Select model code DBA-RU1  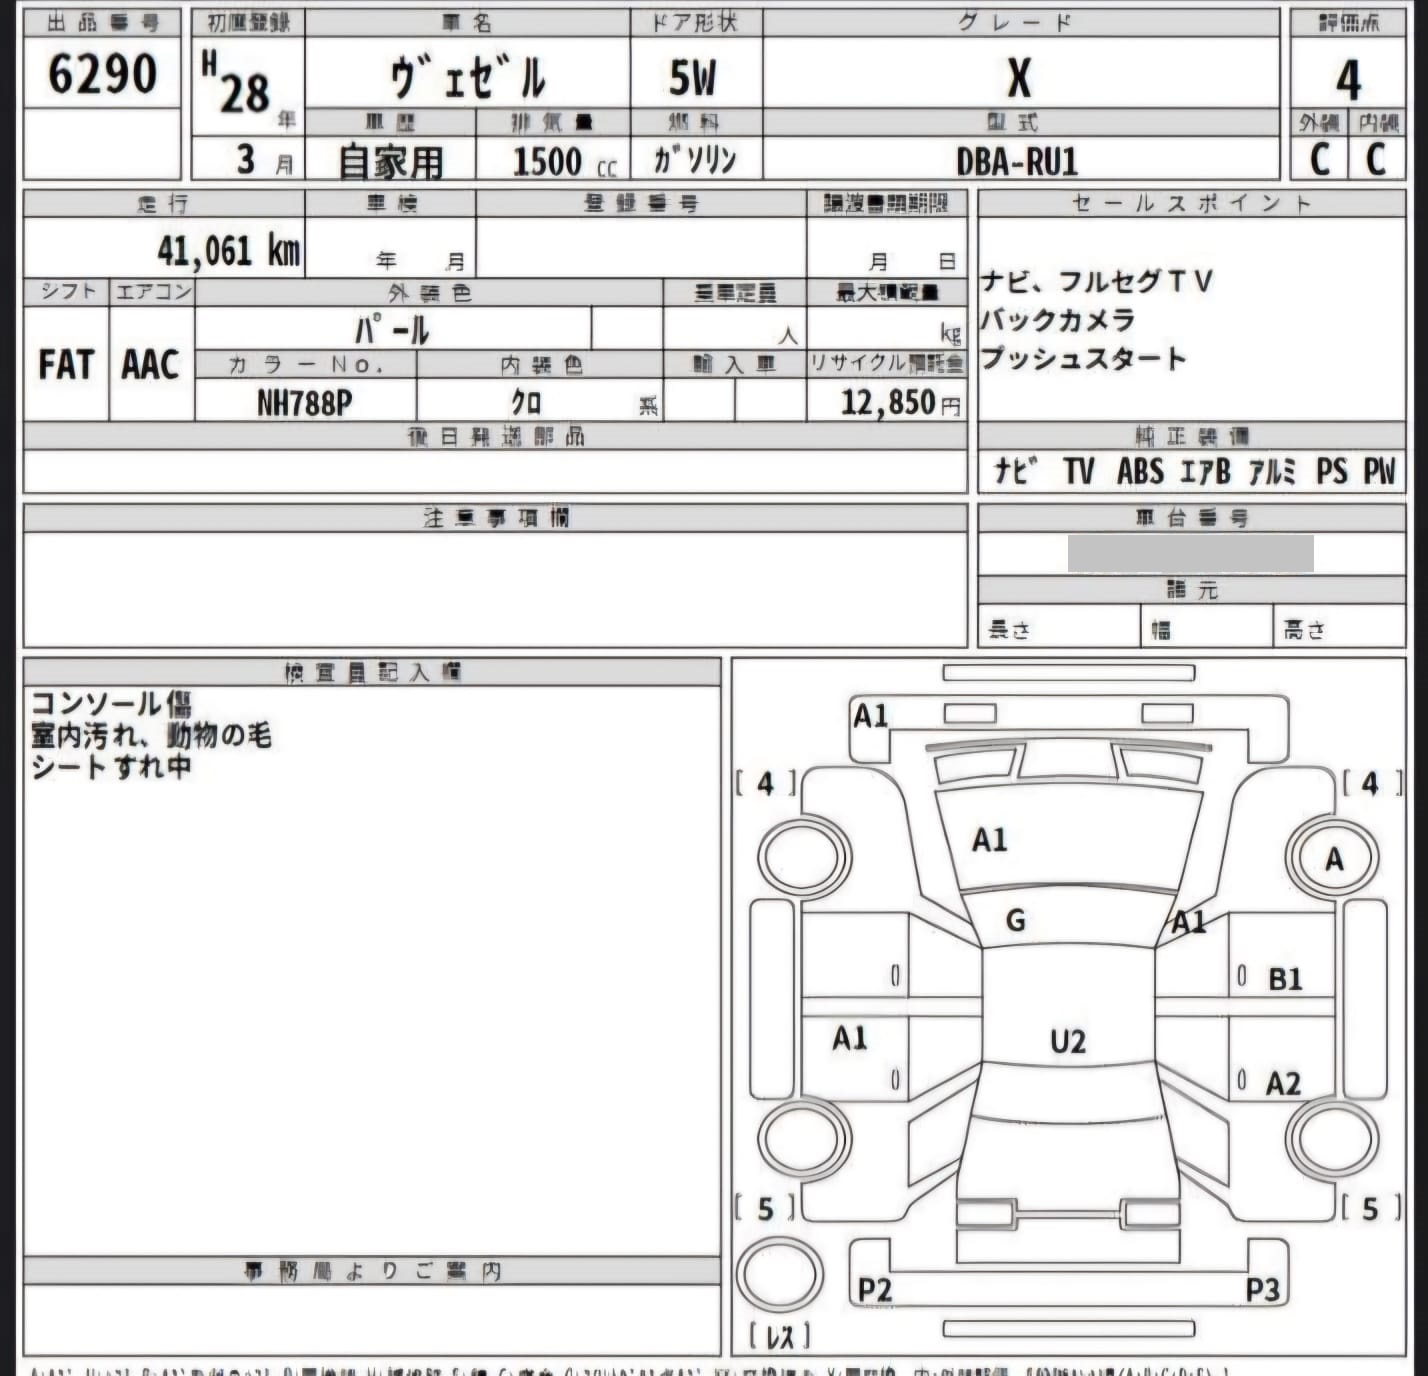point(1017,161)
